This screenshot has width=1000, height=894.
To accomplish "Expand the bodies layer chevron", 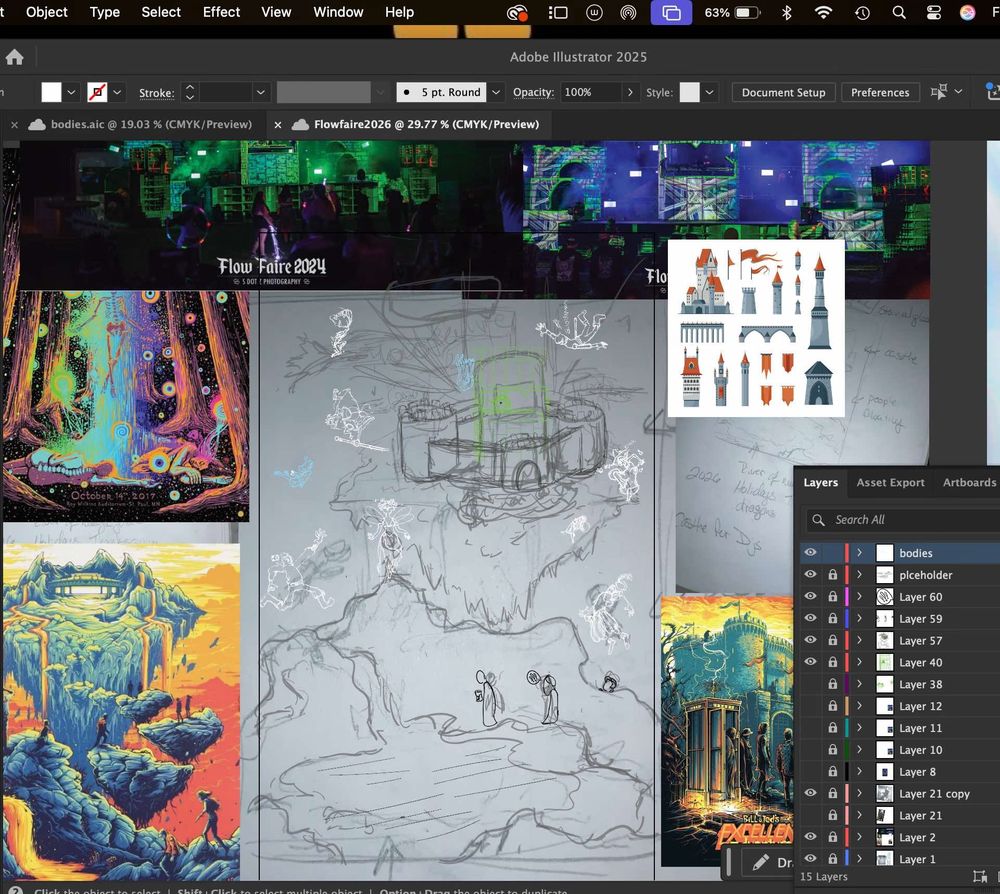I will coord(860,553).
